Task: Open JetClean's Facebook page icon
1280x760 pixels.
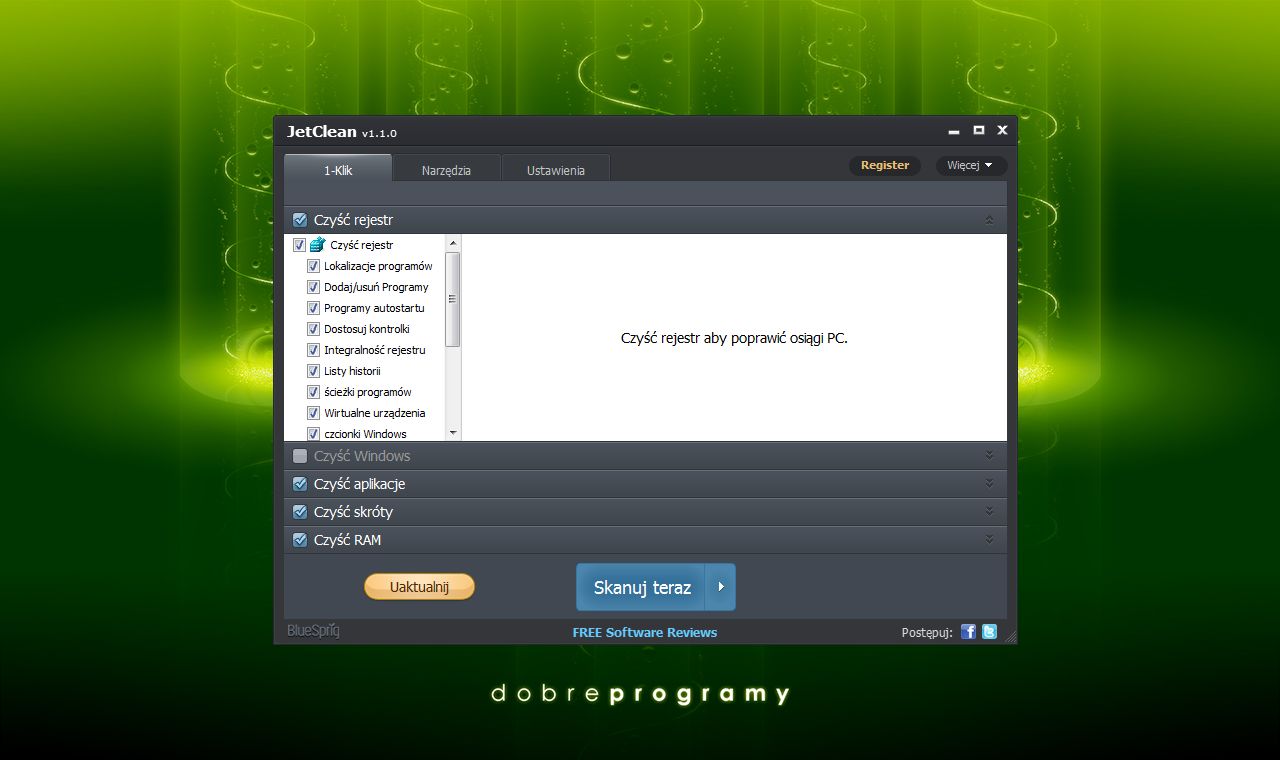Action: click(968, 632)
